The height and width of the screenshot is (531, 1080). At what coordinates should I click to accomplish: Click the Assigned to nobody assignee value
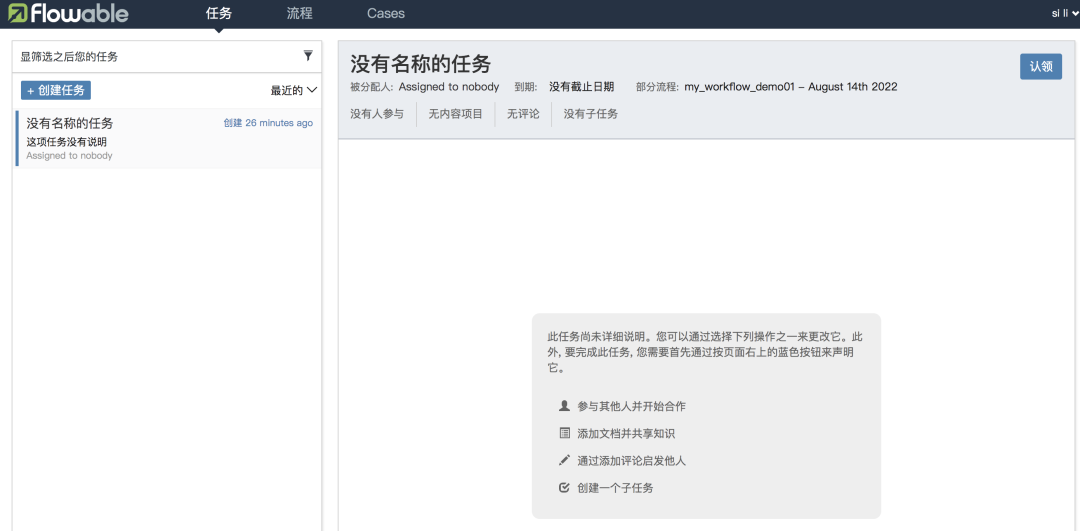click(x=449, y=87)
